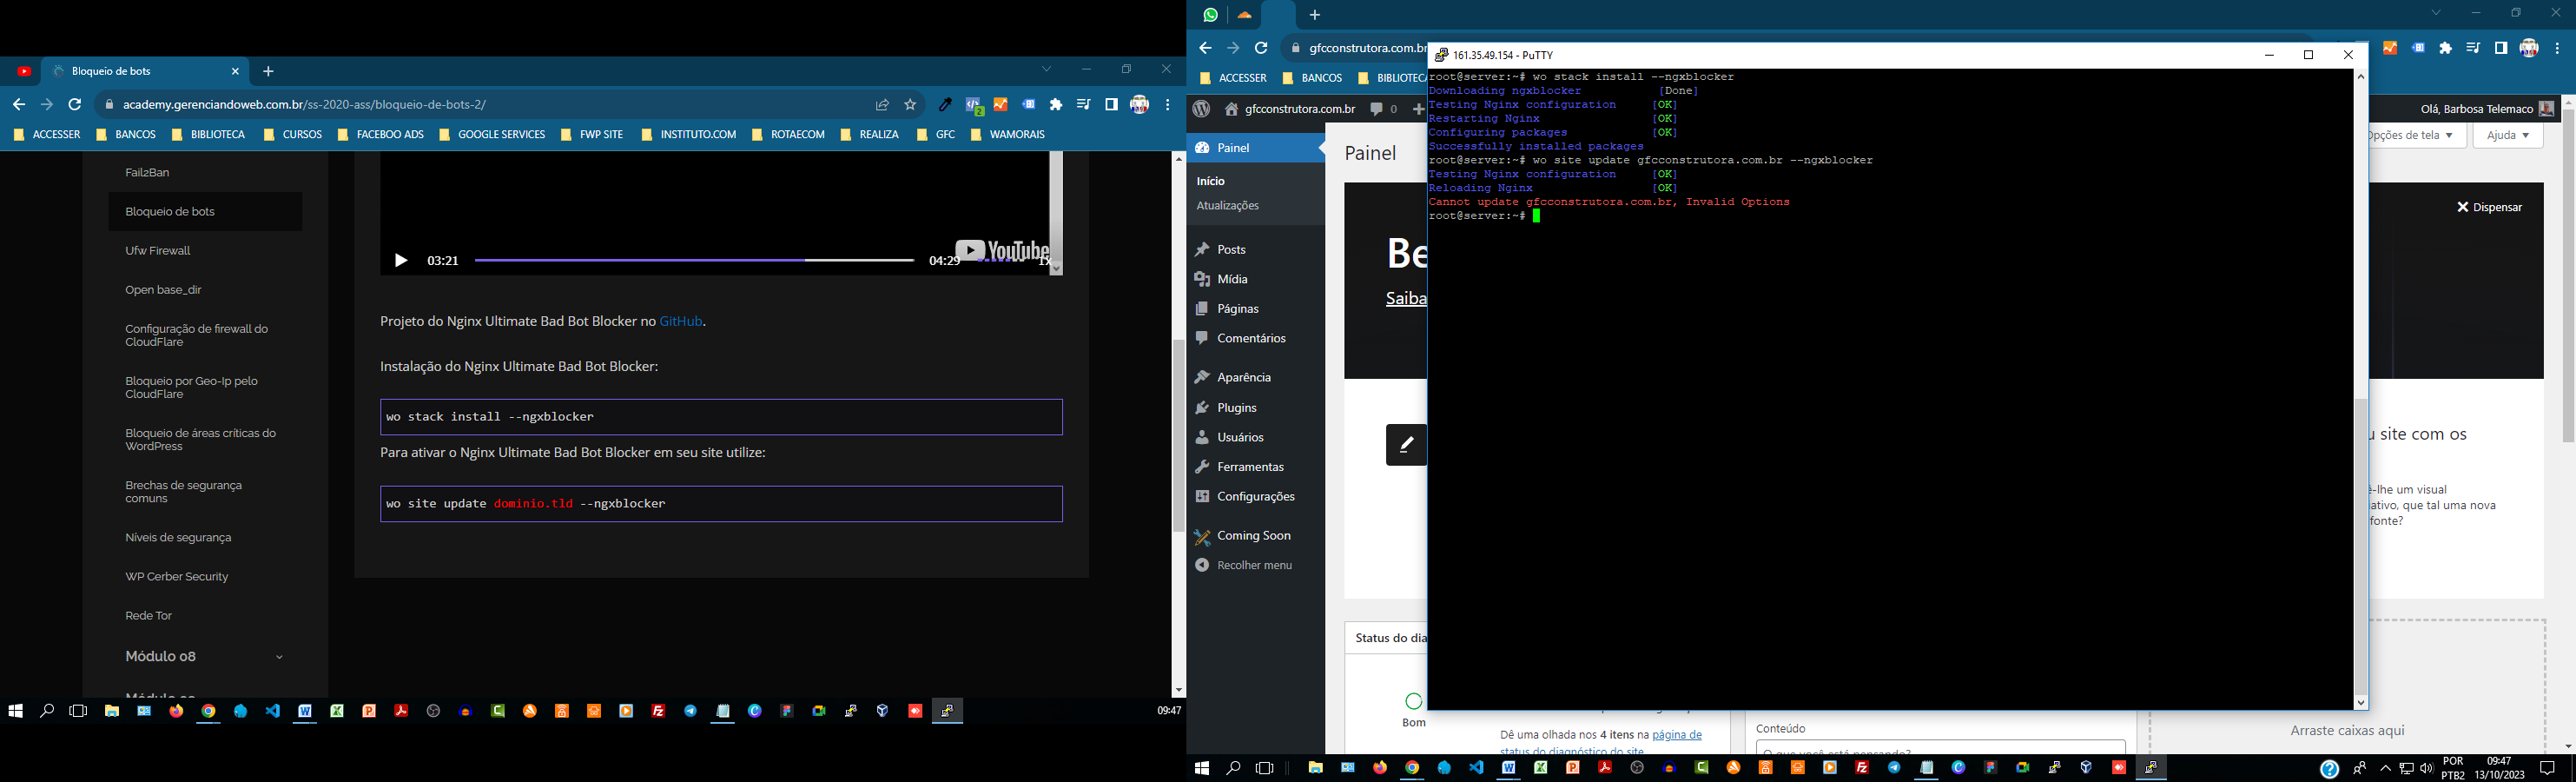Open new tab in gfcconstrutora browser window

1315,15
